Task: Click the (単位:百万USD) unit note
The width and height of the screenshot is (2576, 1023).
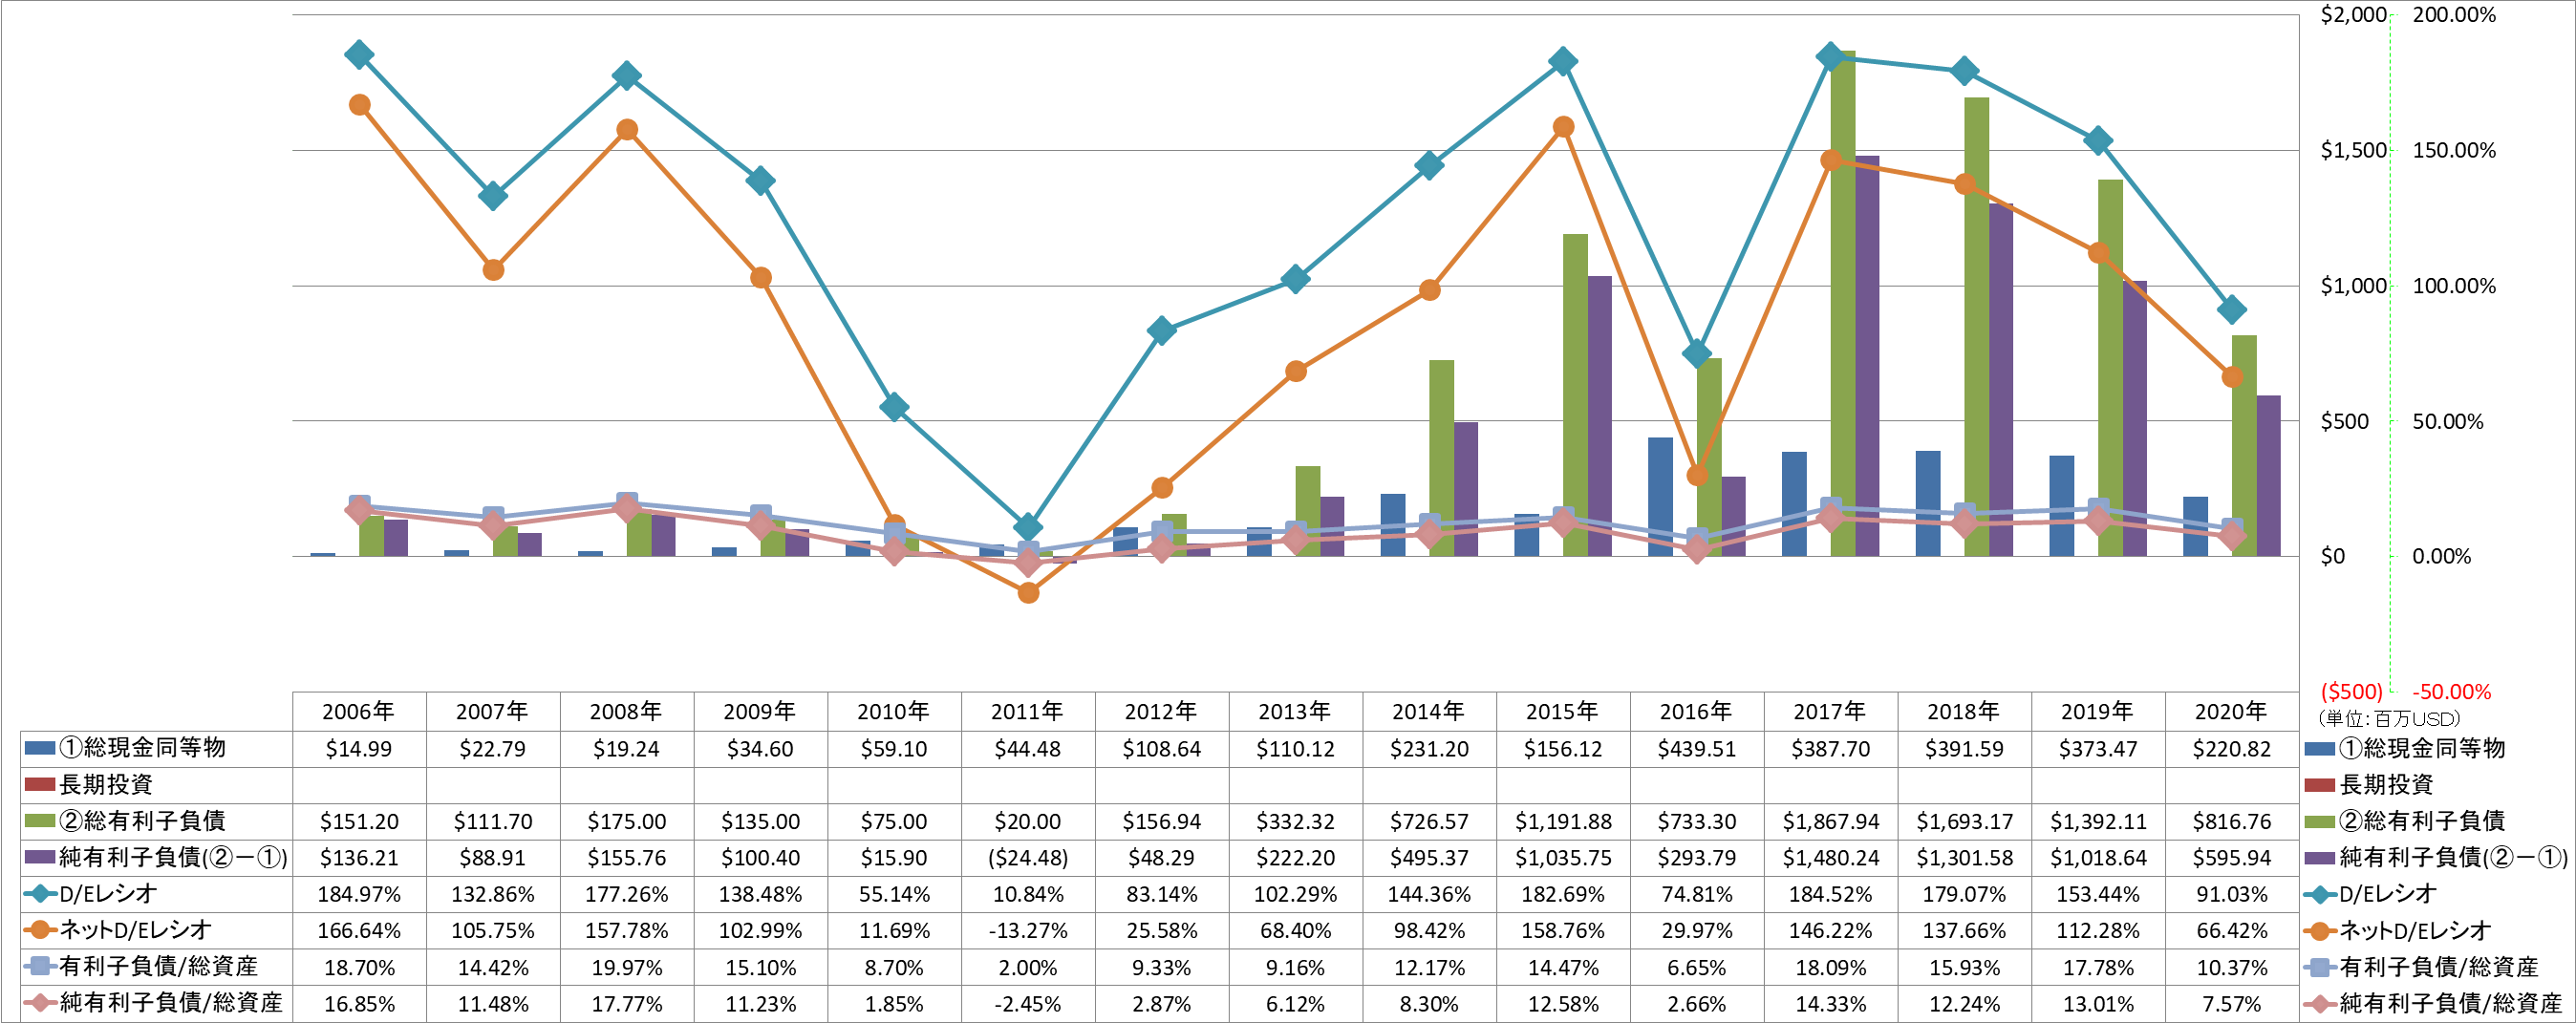Action: tap(2388, 718)
